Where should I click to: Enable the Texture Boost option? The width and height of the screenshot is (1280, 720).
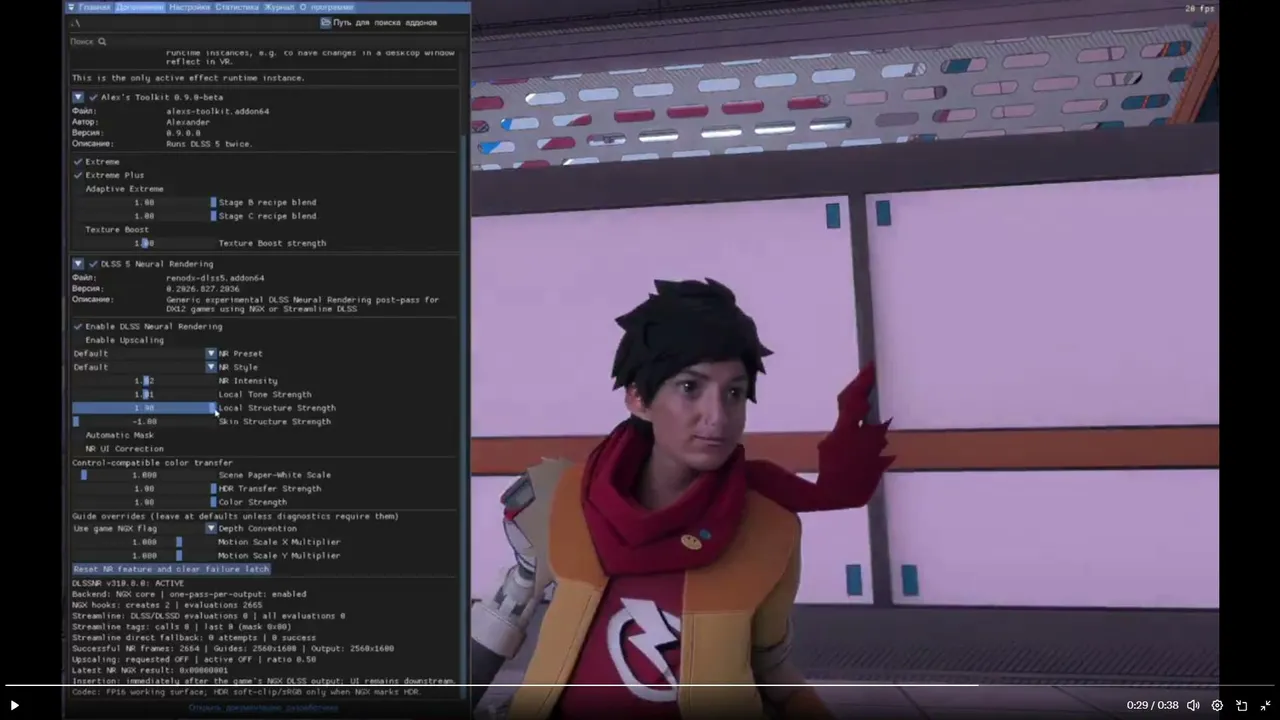77,230
